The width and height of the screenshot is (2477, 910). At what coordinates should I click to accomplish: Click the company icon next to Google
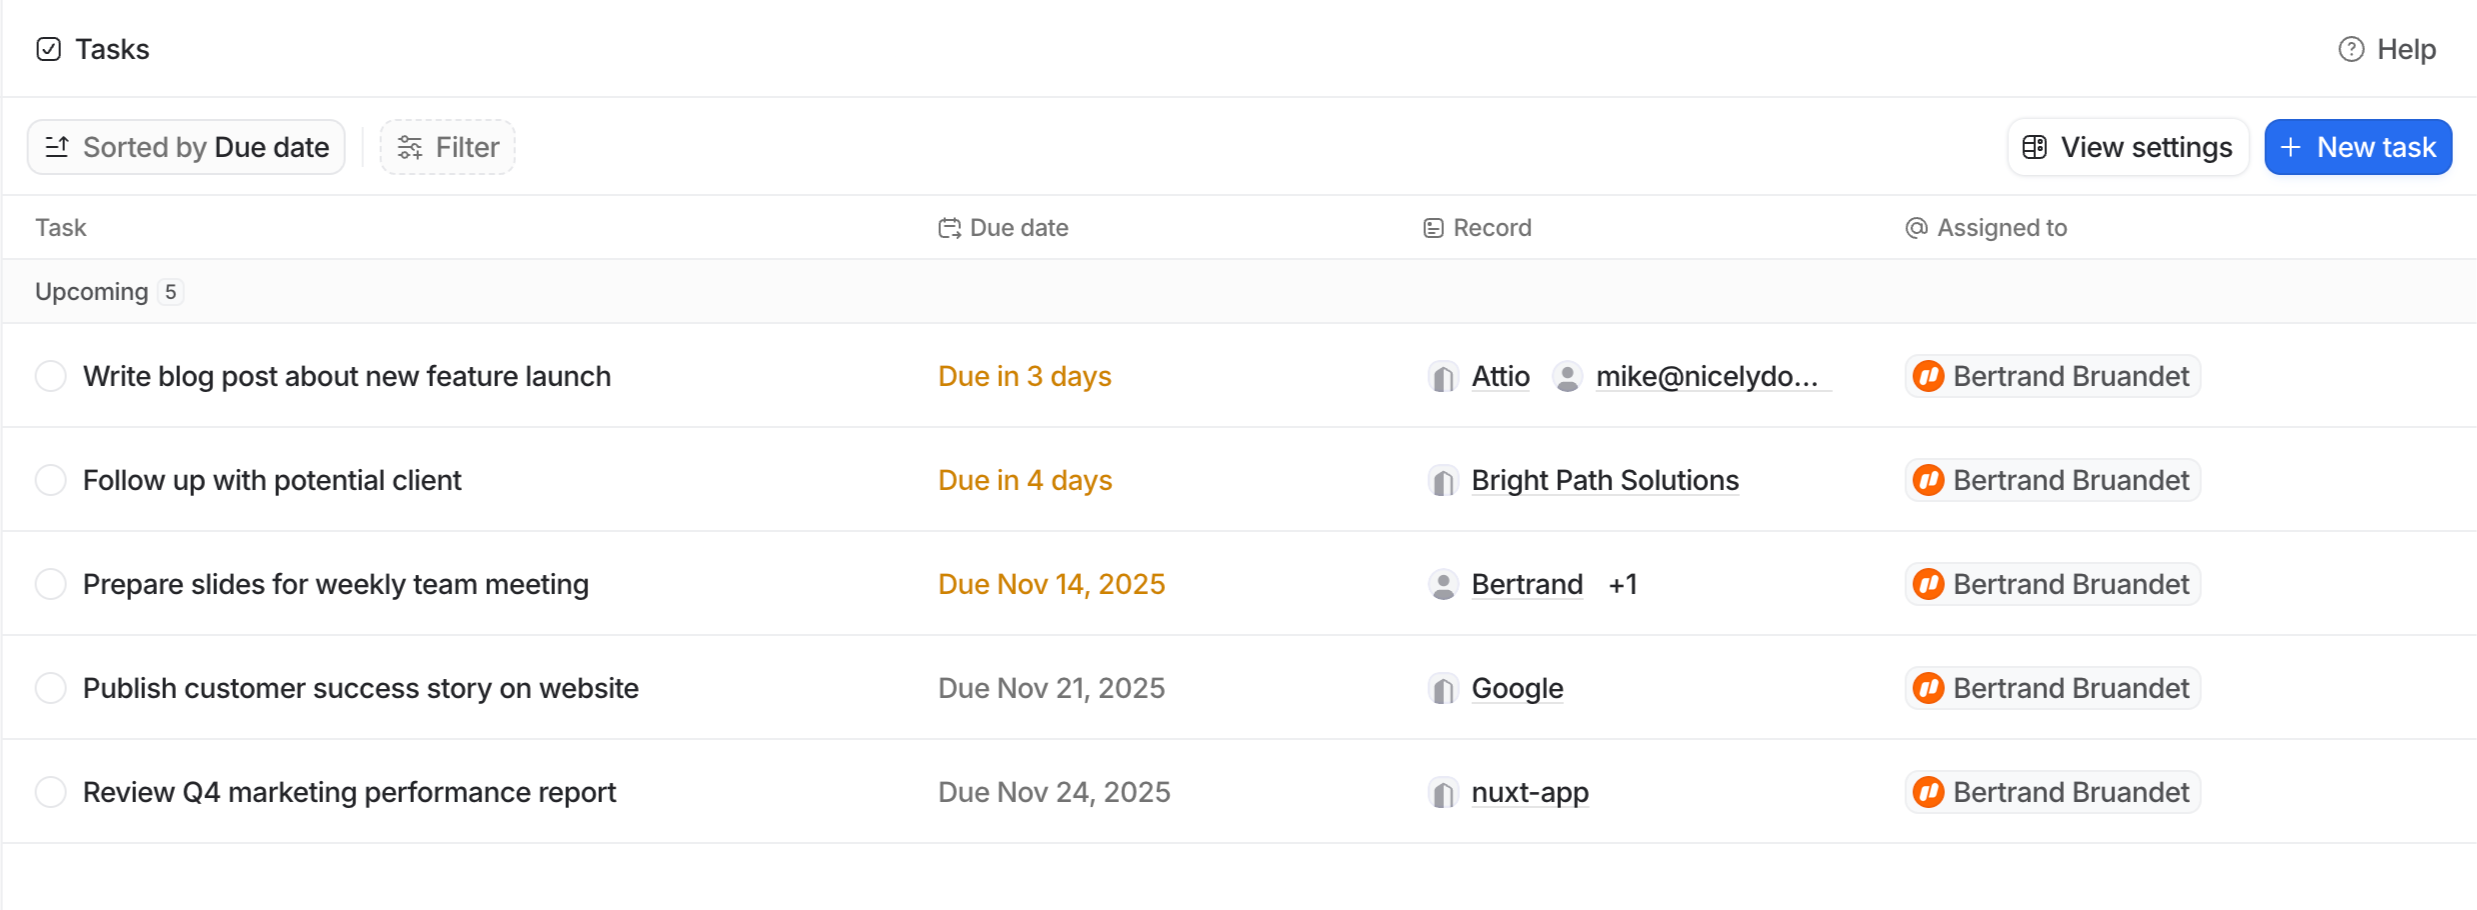pos(1442,689)
